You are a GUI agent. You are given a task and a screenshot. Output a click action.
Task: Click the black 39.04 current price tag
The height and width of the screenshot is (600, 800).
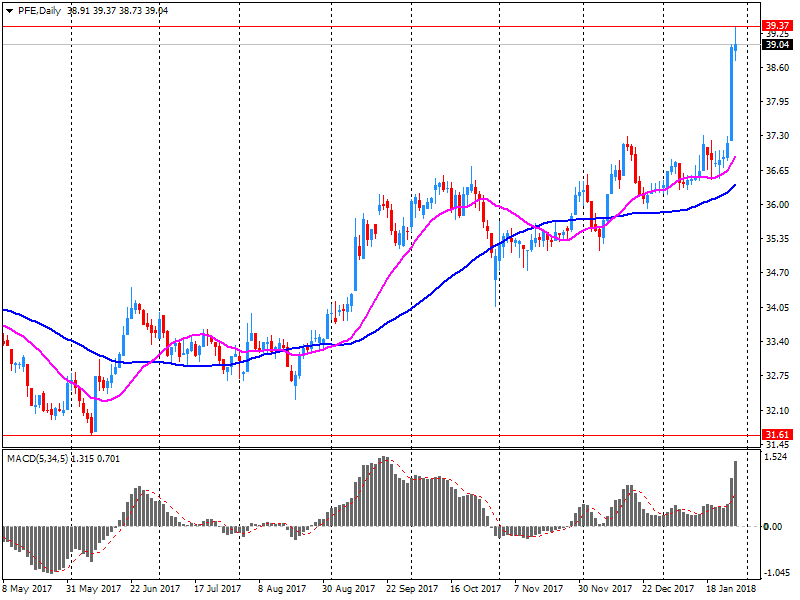[776, 45]
